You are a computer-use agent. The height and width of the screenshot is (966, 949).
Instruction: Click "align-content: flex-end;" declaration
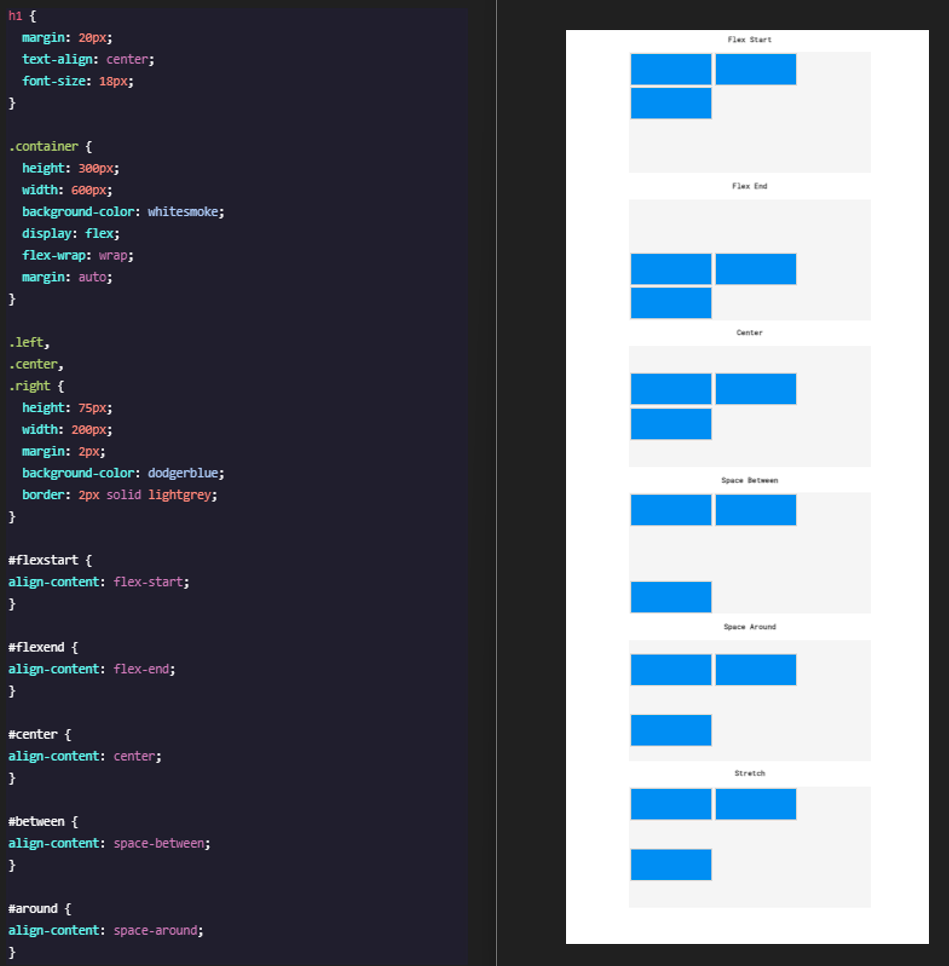click(92, 669)
